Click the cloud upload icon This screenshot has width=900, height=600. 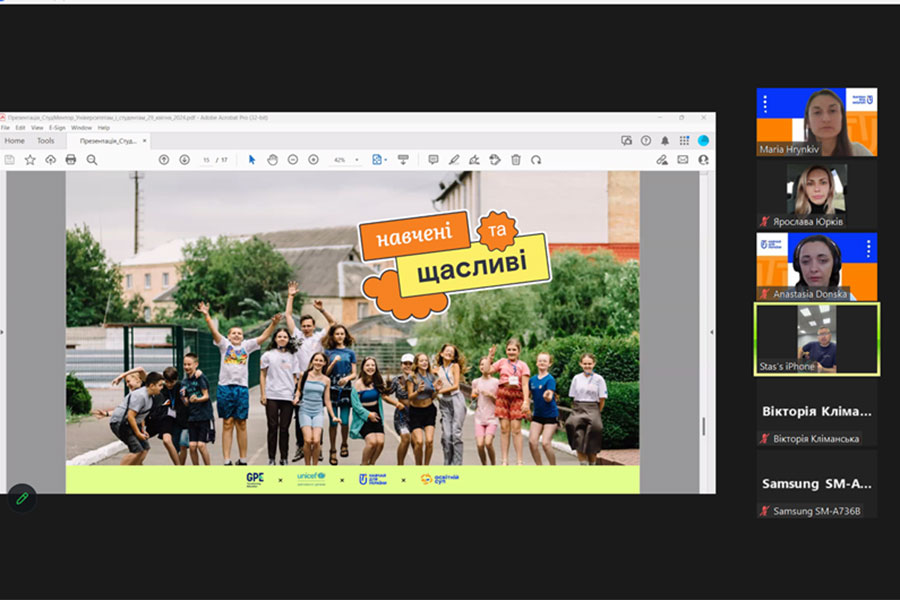click(51, 160)
